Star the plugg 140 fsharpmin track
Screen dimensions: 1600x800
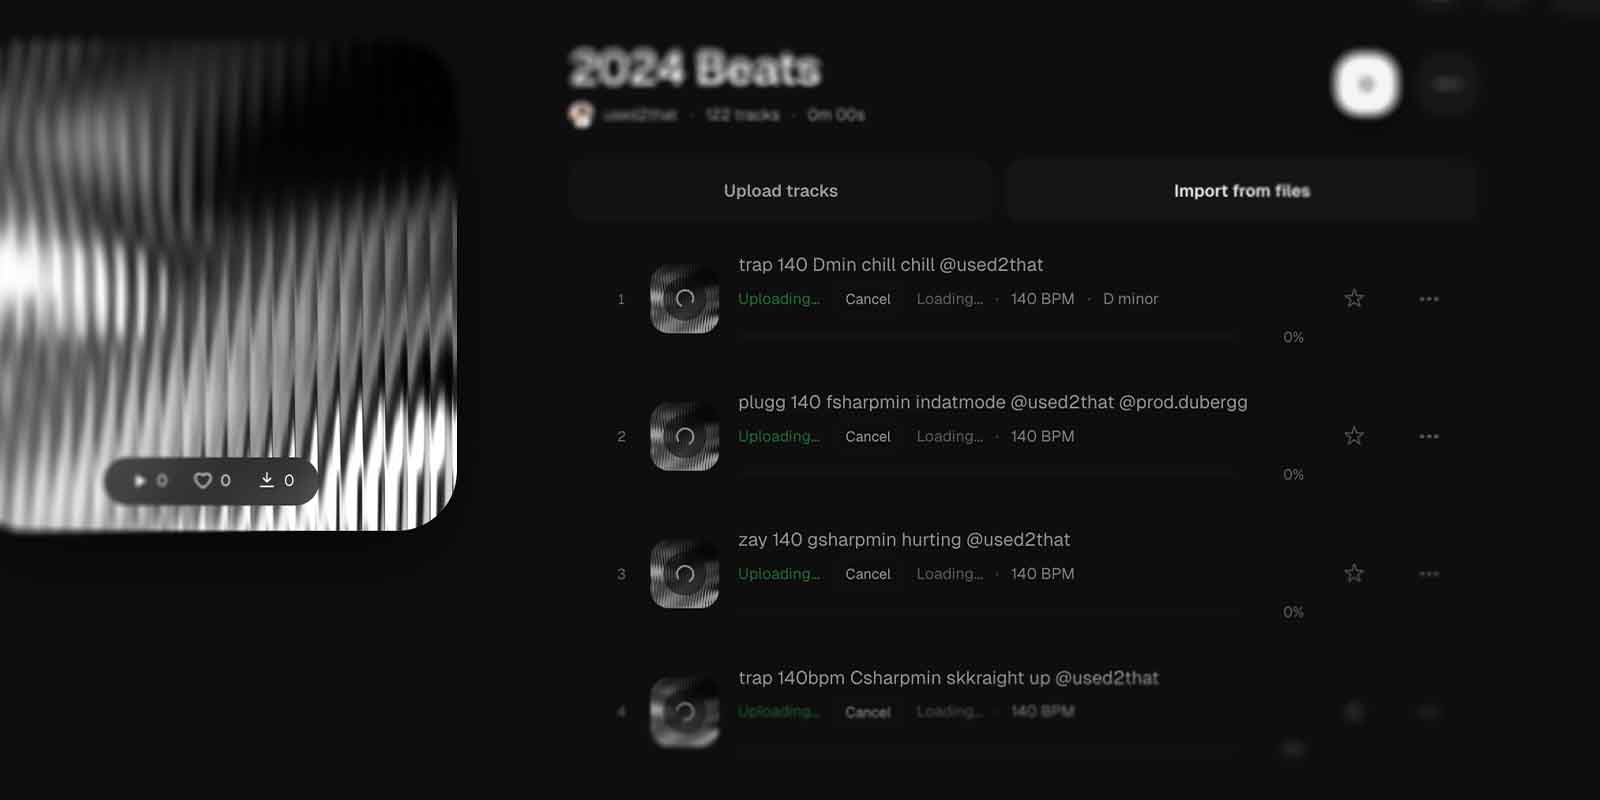pos(1354,436)
